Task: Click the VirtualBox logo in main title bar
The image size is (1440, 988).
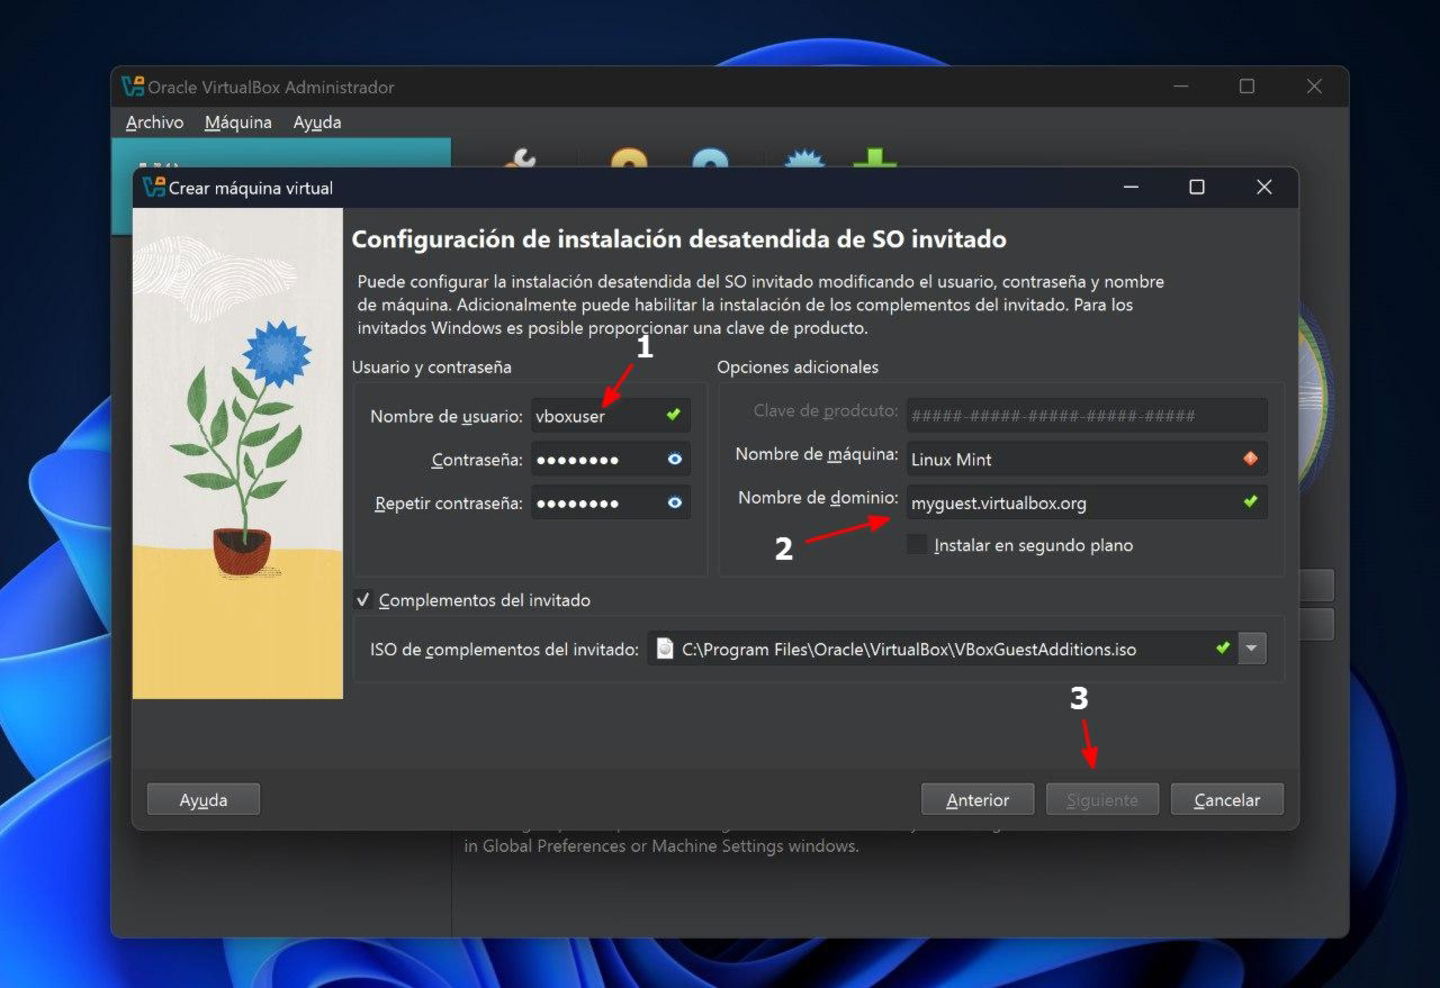Action: [x=132, y=87]
